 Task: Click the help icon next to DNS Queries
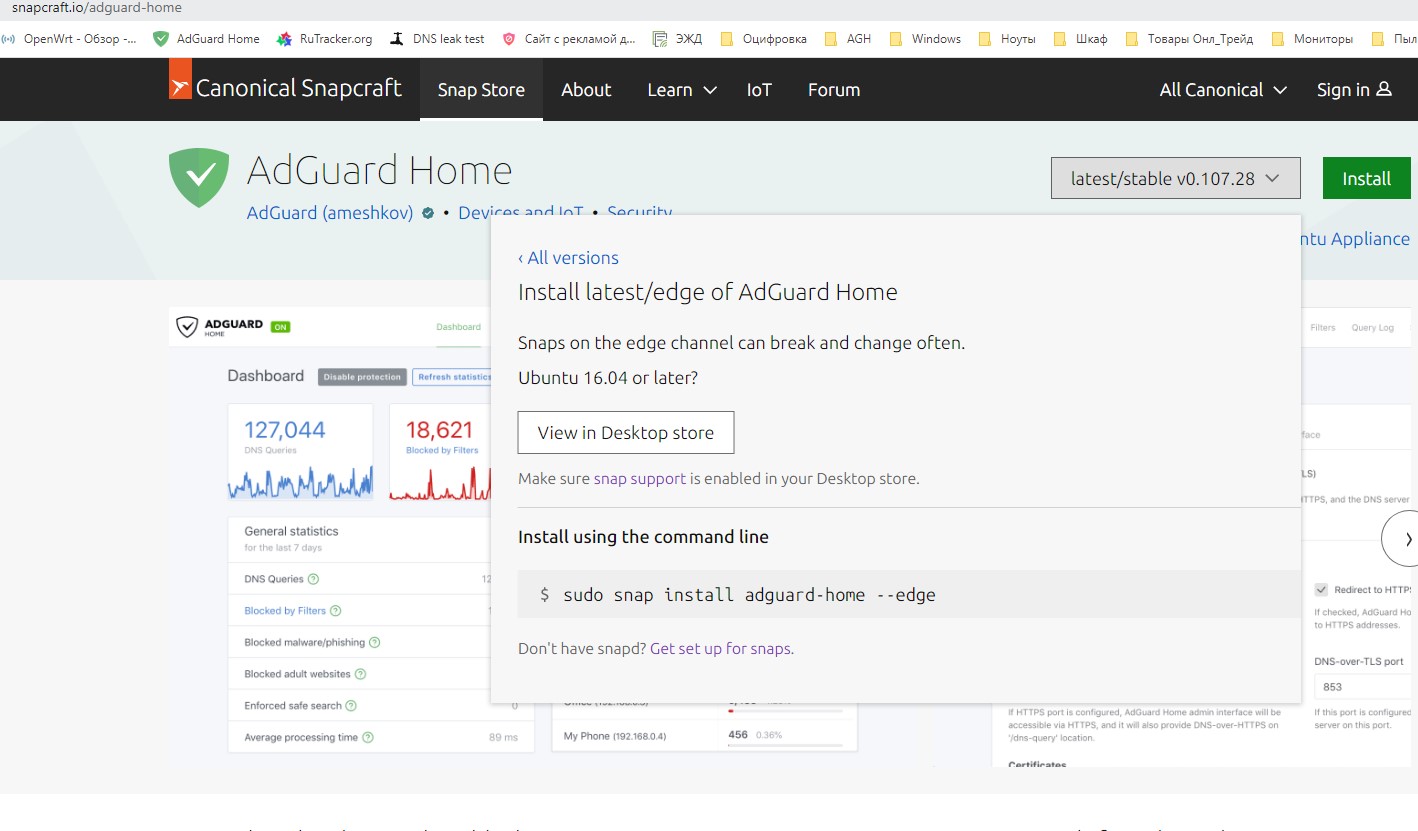313,579
